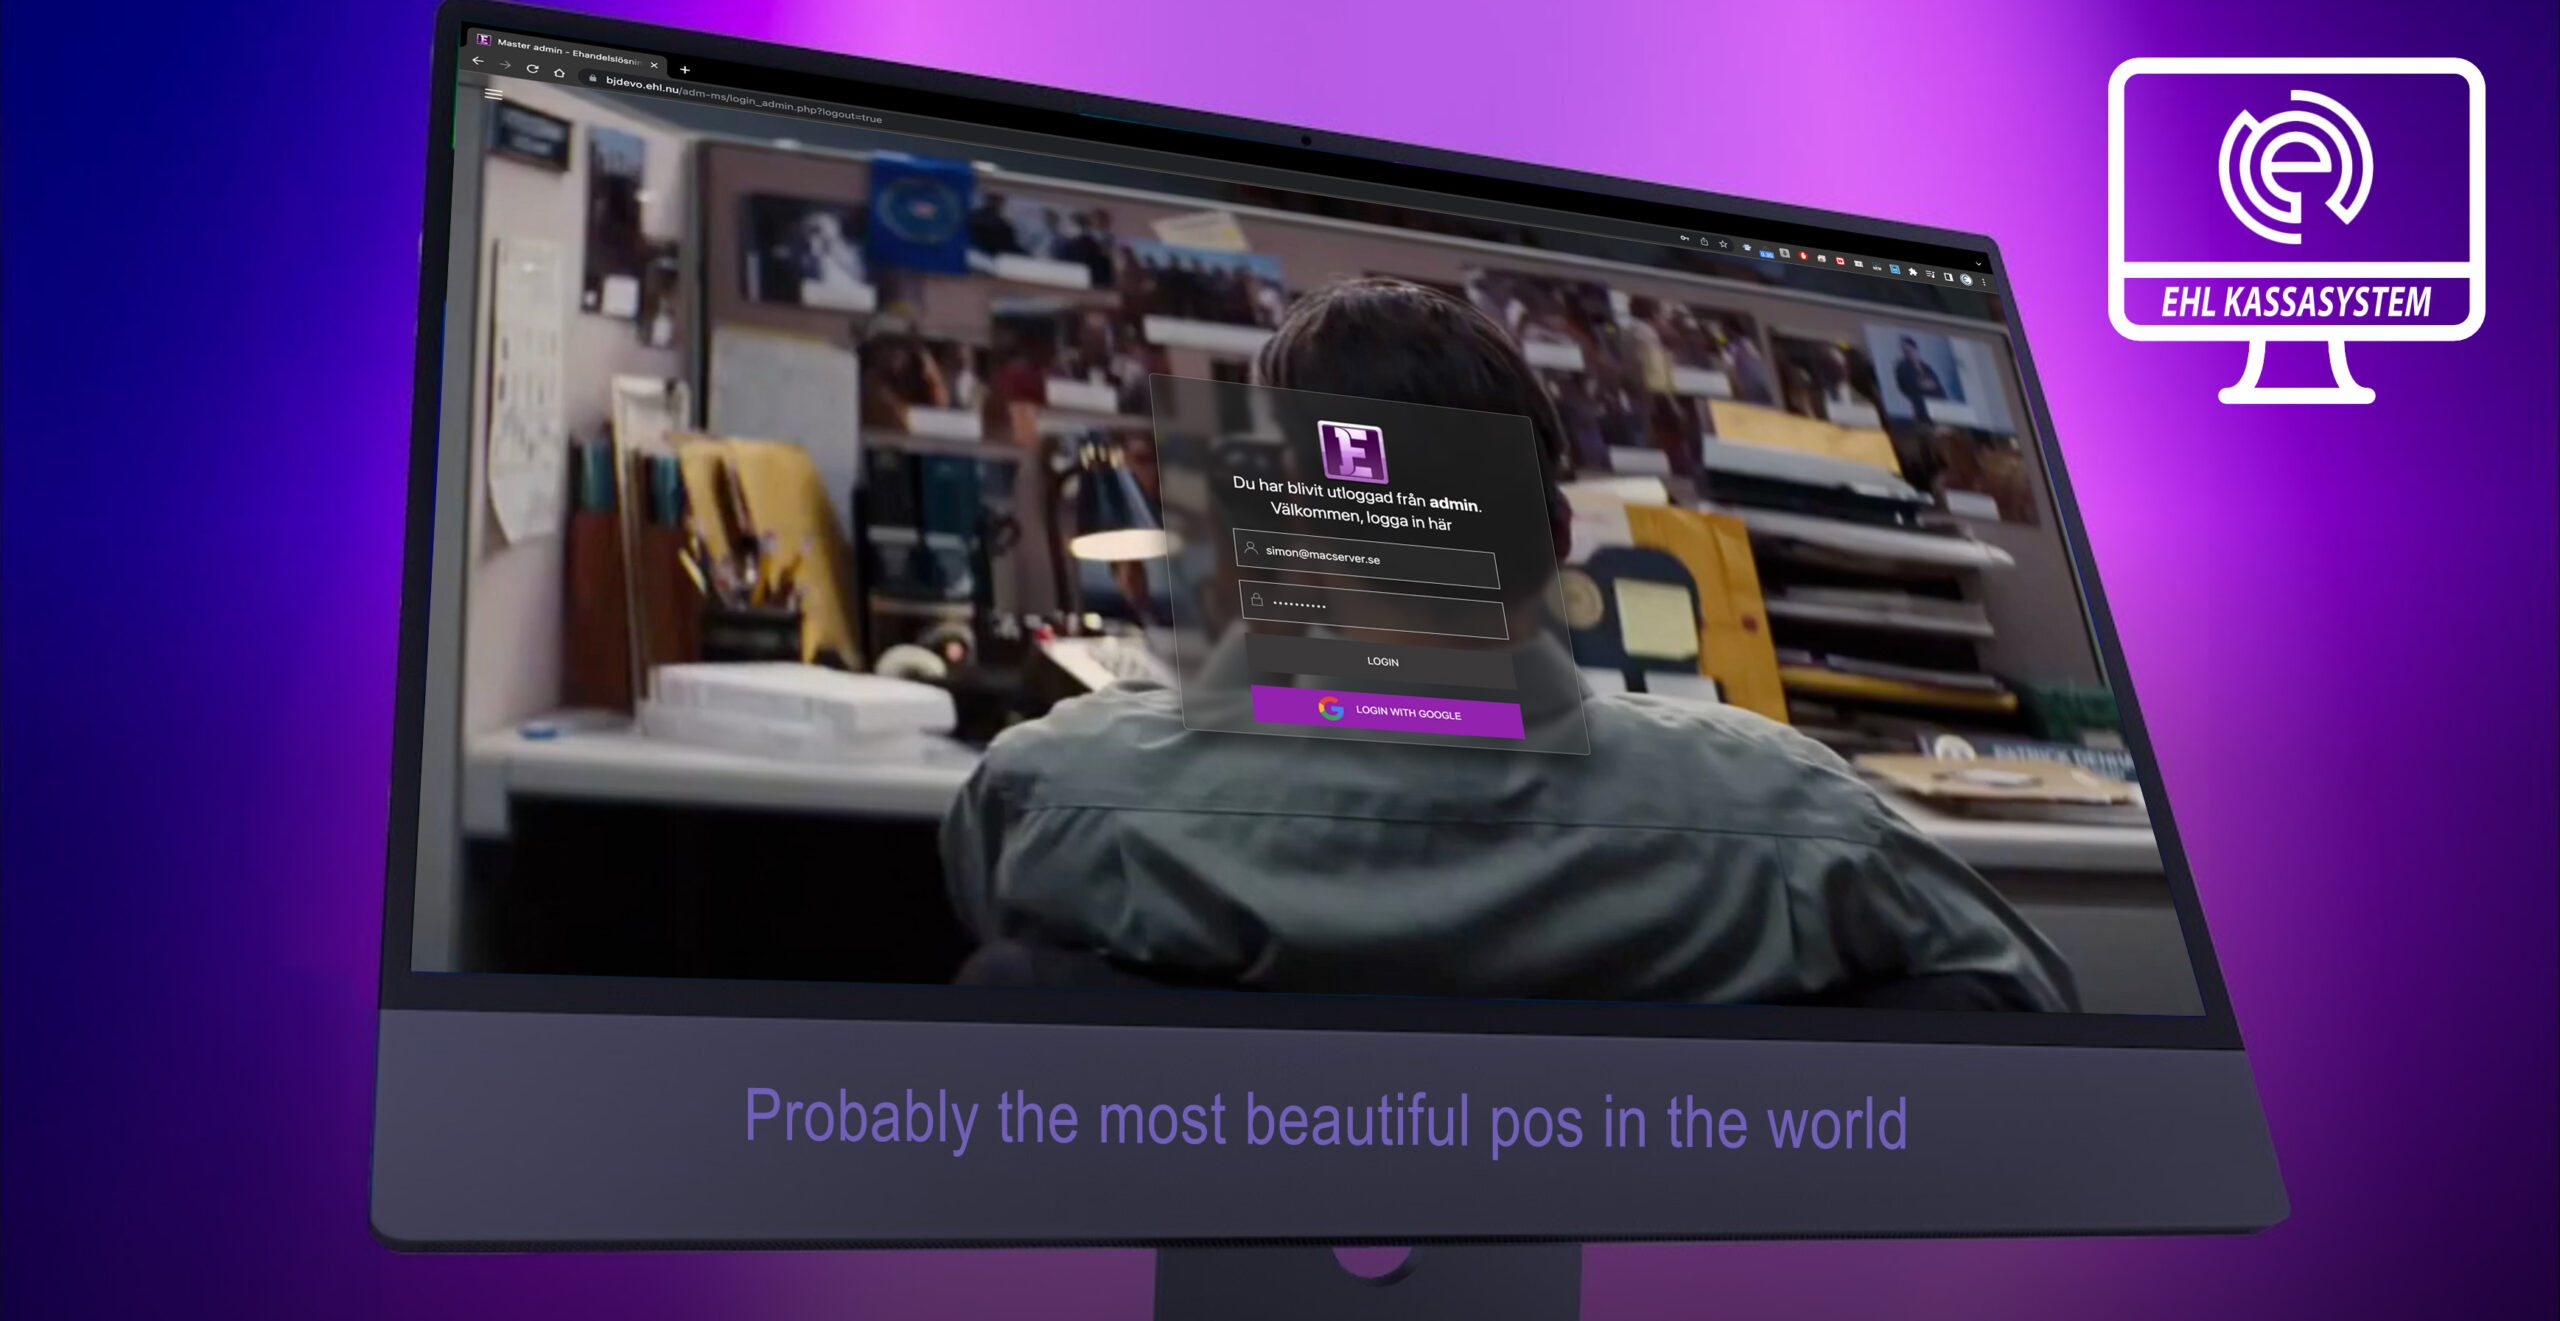Click the share page icon
The image size is (2560, 1321).
(1704, 241)
